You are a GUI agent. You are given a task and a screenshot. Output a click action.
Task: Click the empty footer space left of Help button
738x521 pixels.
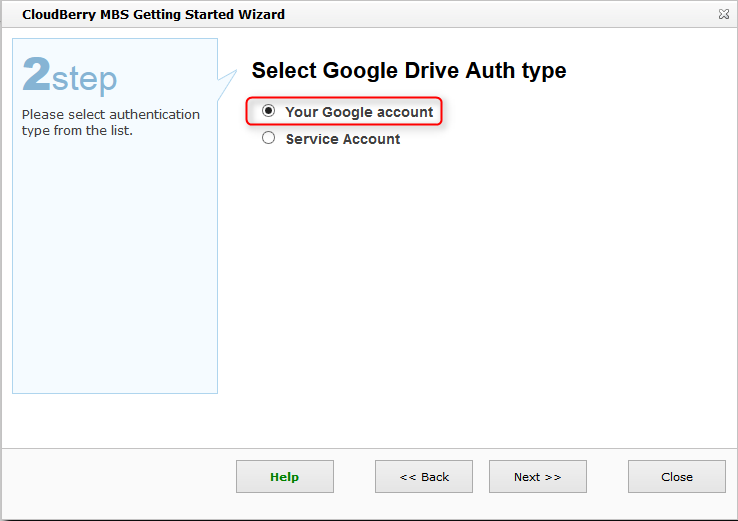click(120, 477)
